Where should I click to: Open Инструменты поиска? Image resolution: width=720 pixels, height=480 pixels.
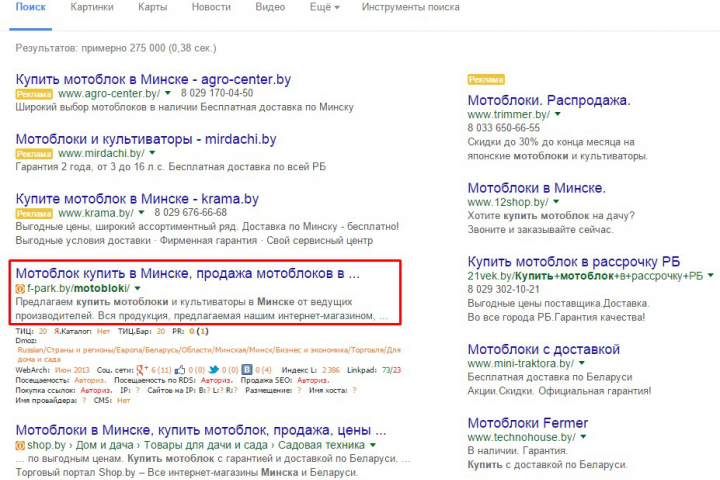pos(411,7)
